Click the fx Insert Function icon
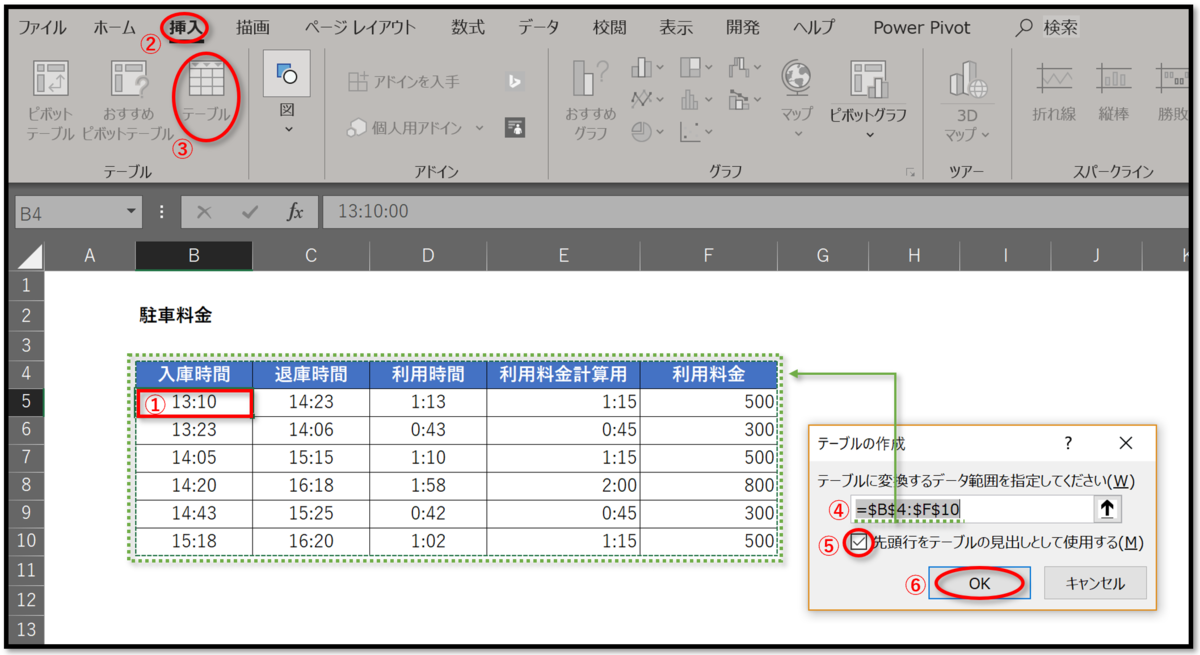The width and height of the screenshot is (1200, 655). (295, 212)
